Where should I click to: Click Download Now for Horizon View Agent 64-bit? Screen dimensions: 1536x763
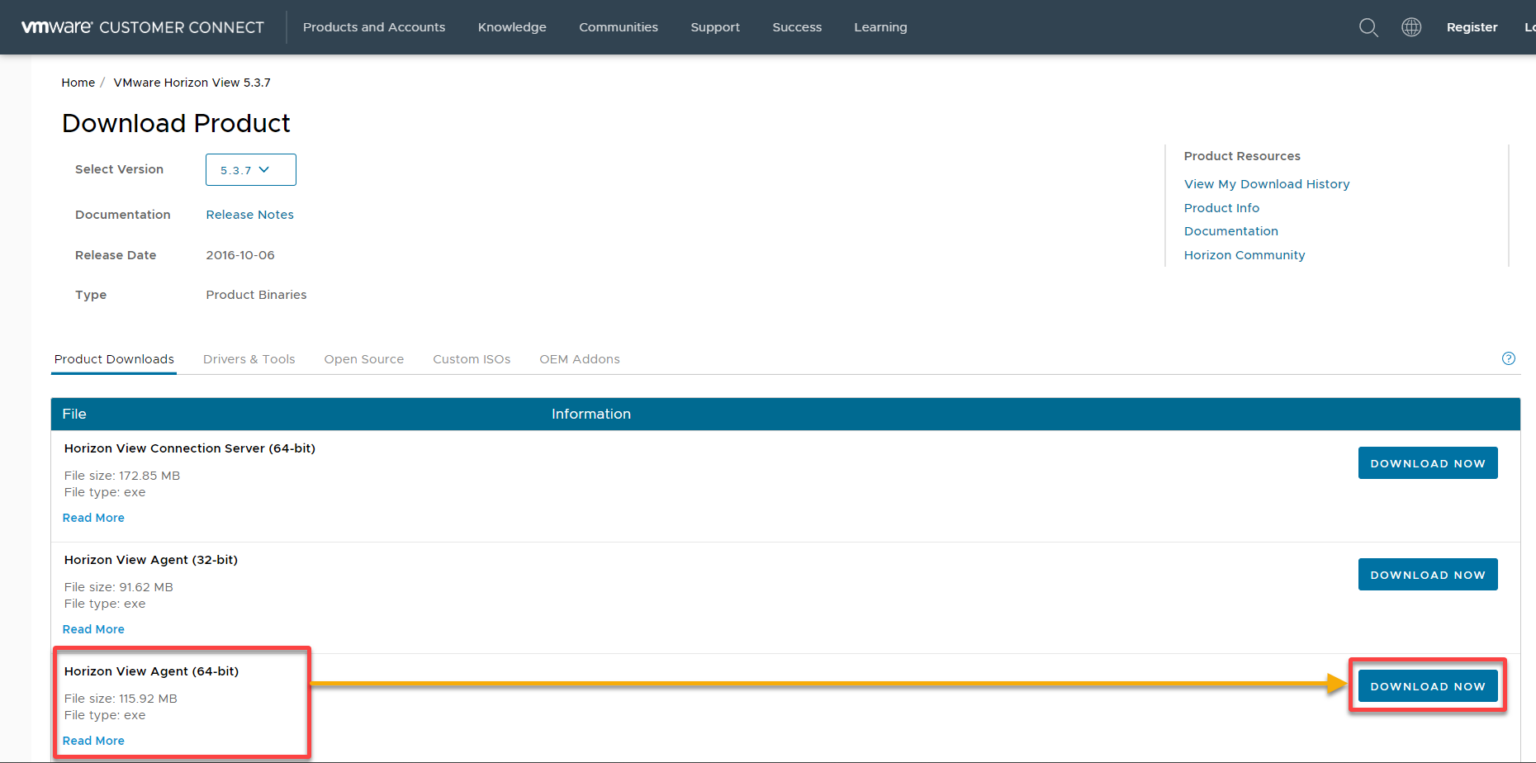(1427, 685)
